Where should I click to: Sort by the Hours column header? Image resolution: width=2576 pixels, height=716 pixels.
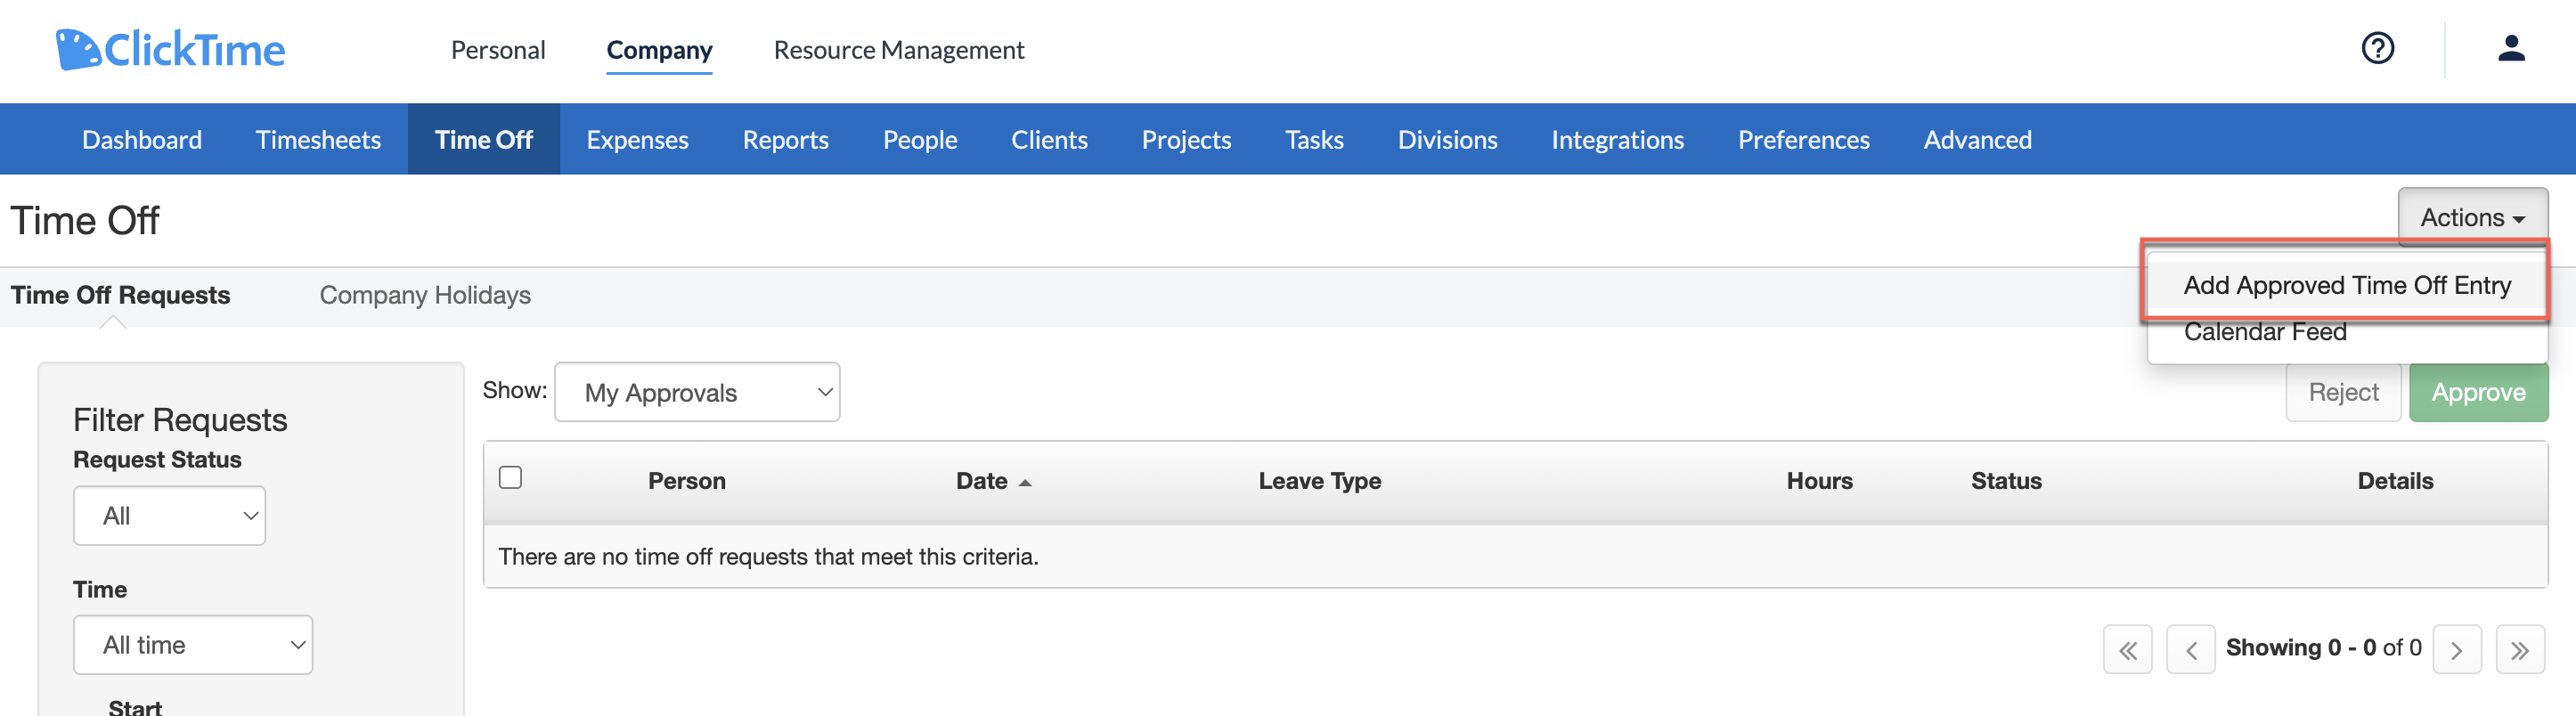(1819, 481)
